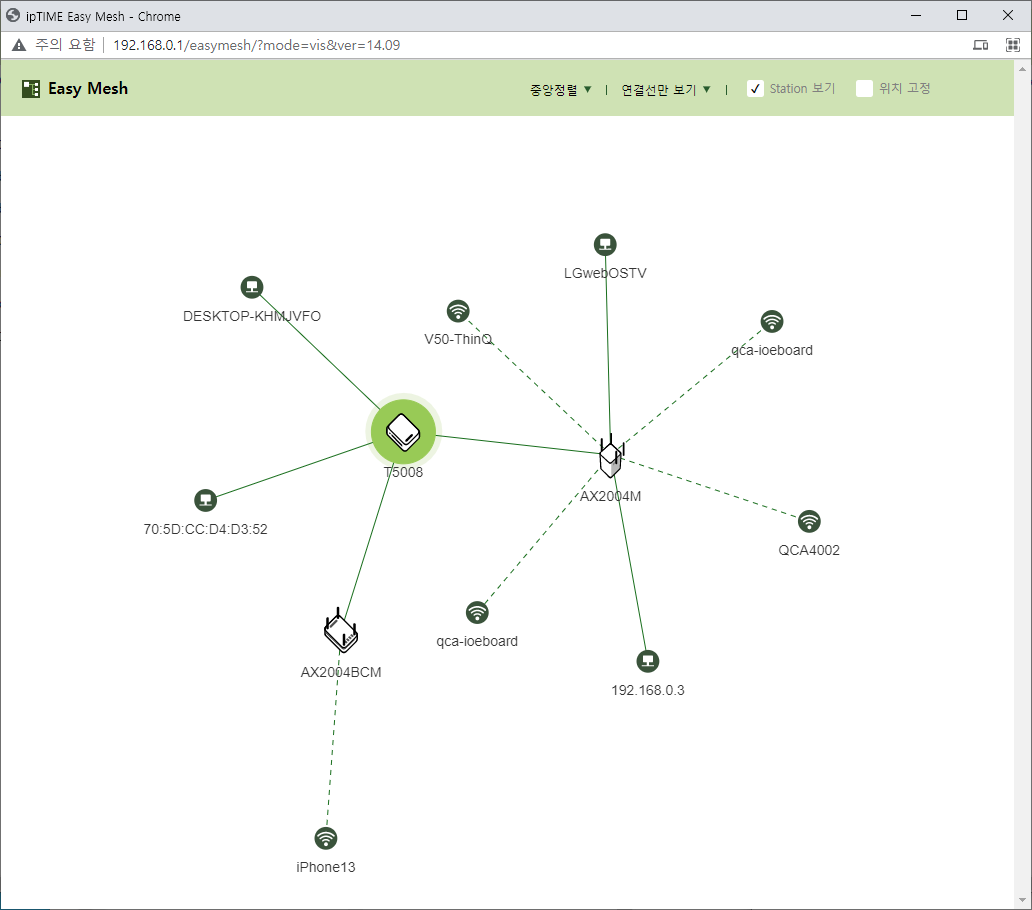Maximize the ipTIME Easy Mesh window
The width and height of the screenshot is (1032, 910).
962,16
